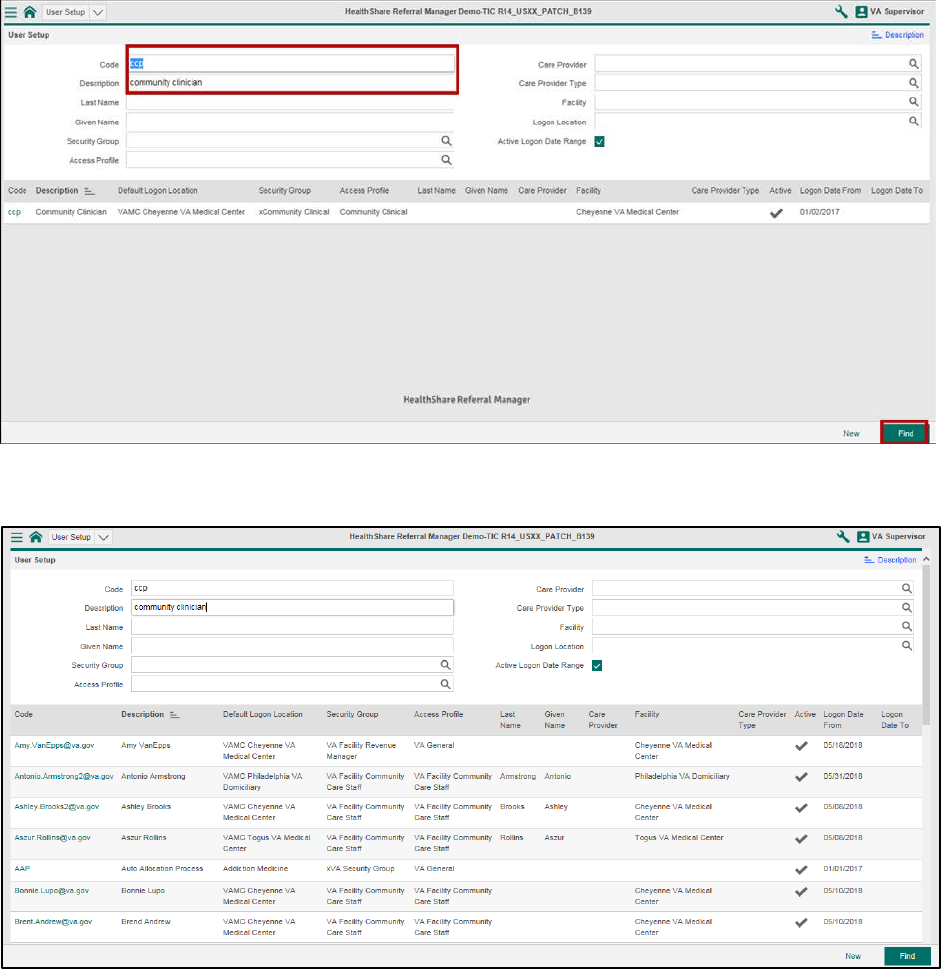Click Code input field in top window

pyautogui.click(x=290, y=63)
